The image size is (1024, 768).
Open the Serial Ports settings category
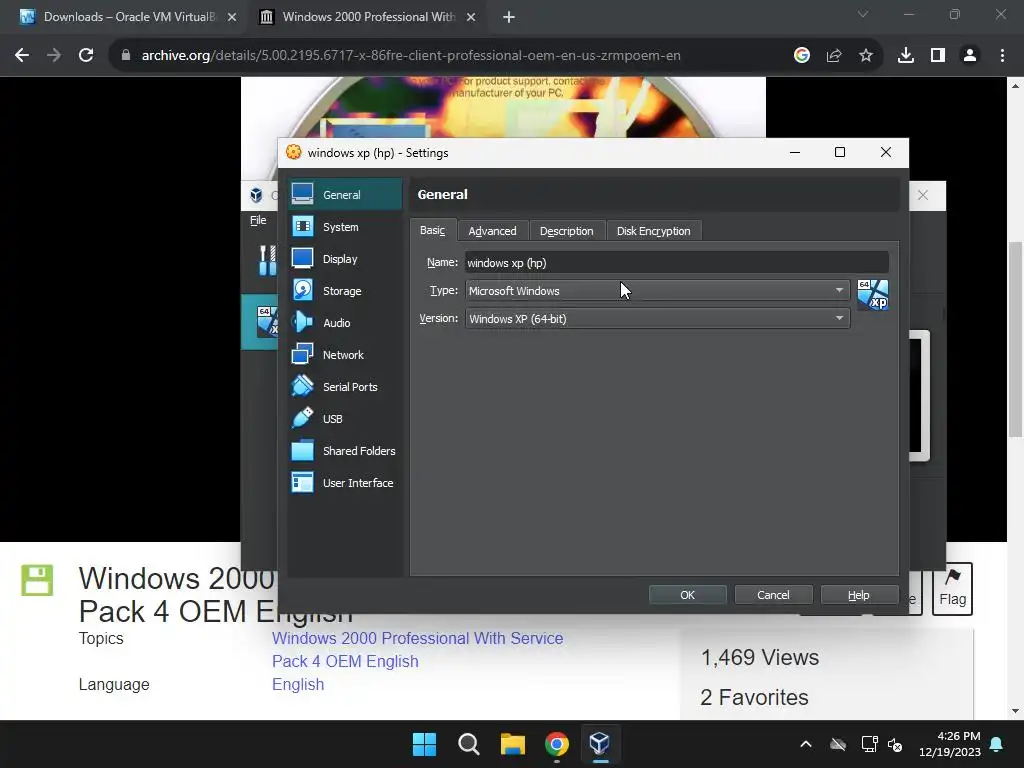[x=345, y=387]
